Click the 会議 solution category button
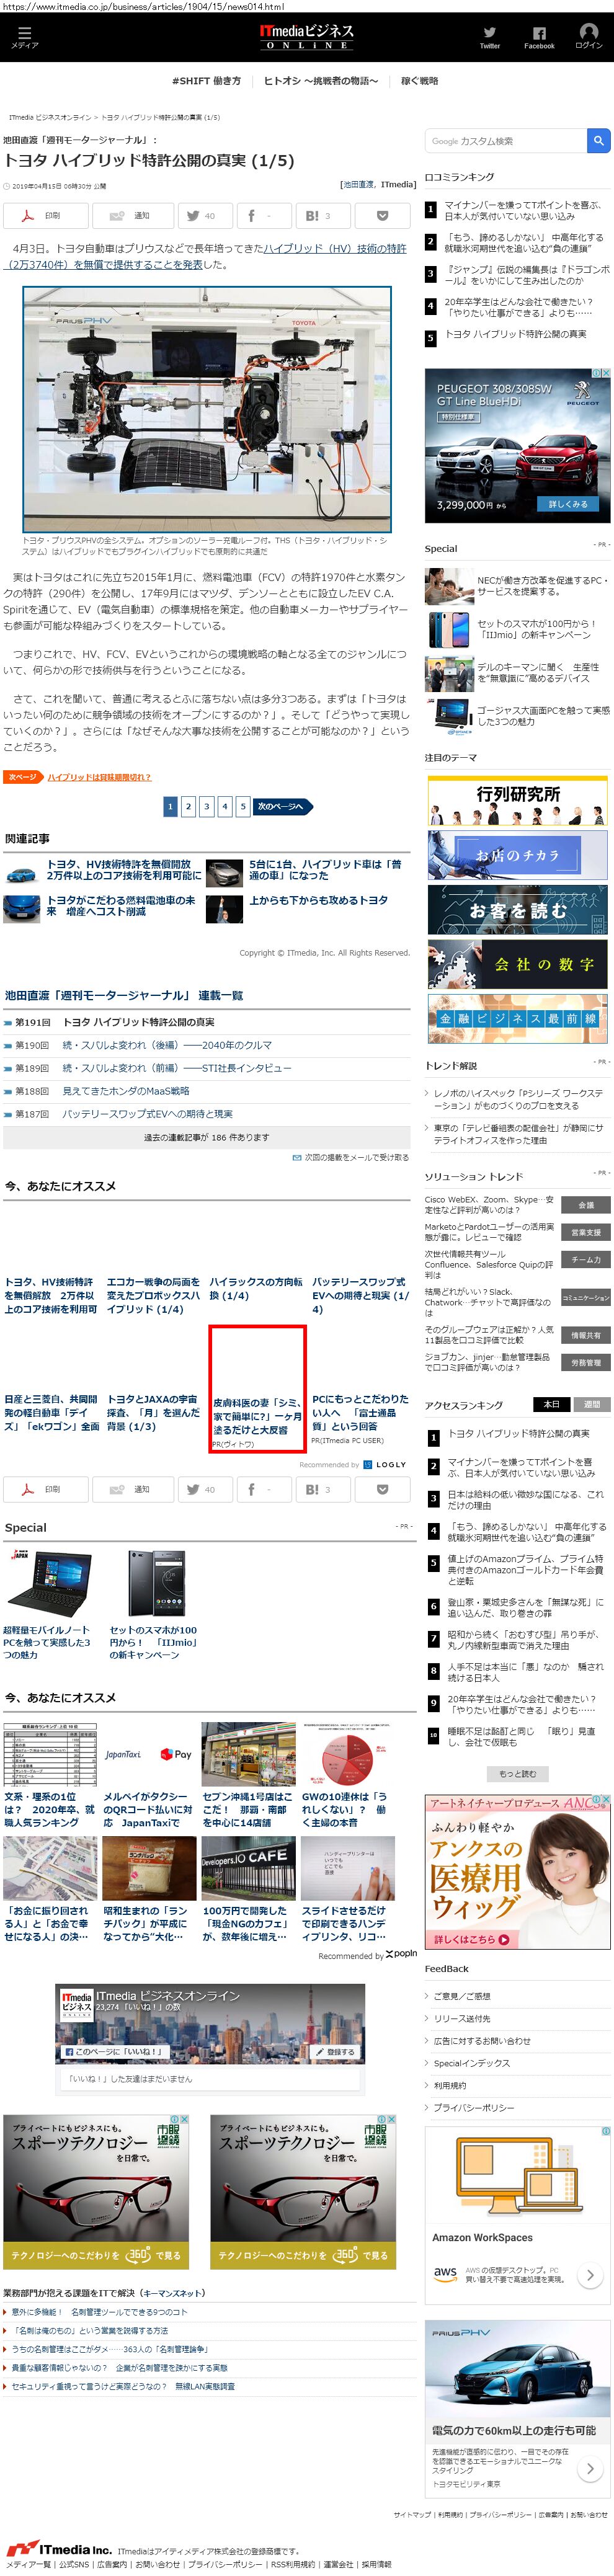 pos(586,1204)
